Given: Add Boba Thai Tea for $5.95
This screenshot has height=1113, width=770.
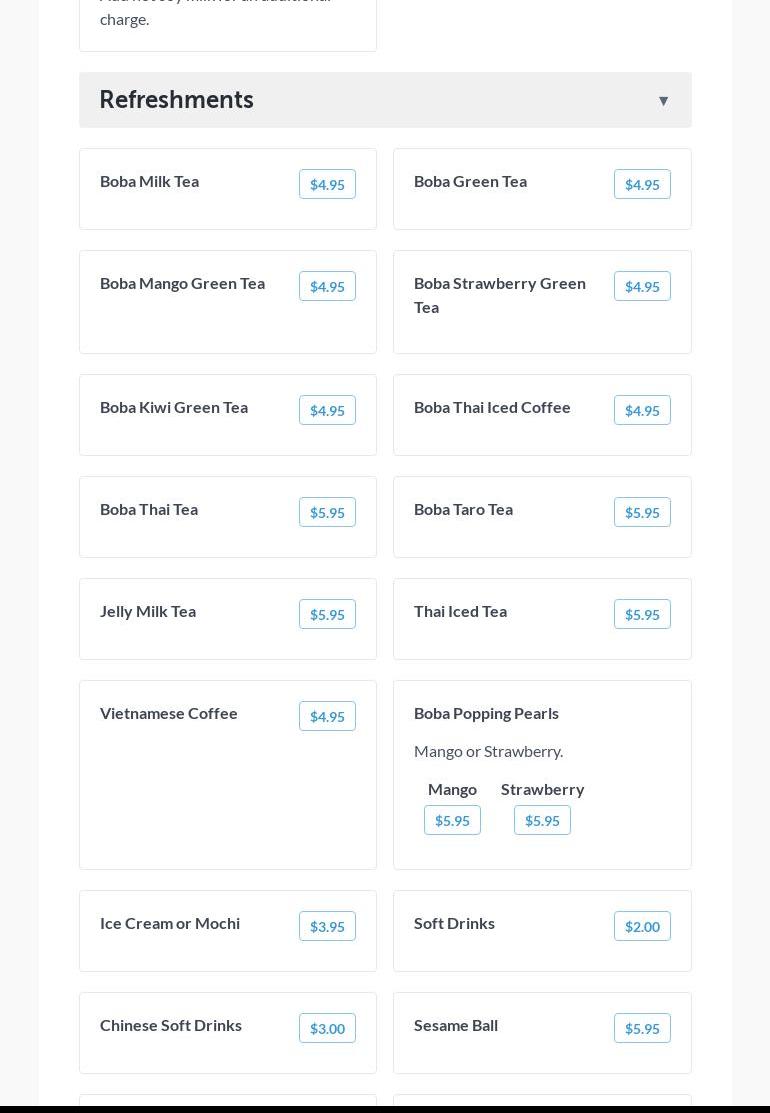Looking at the screenshot, I should click(327, 513).
